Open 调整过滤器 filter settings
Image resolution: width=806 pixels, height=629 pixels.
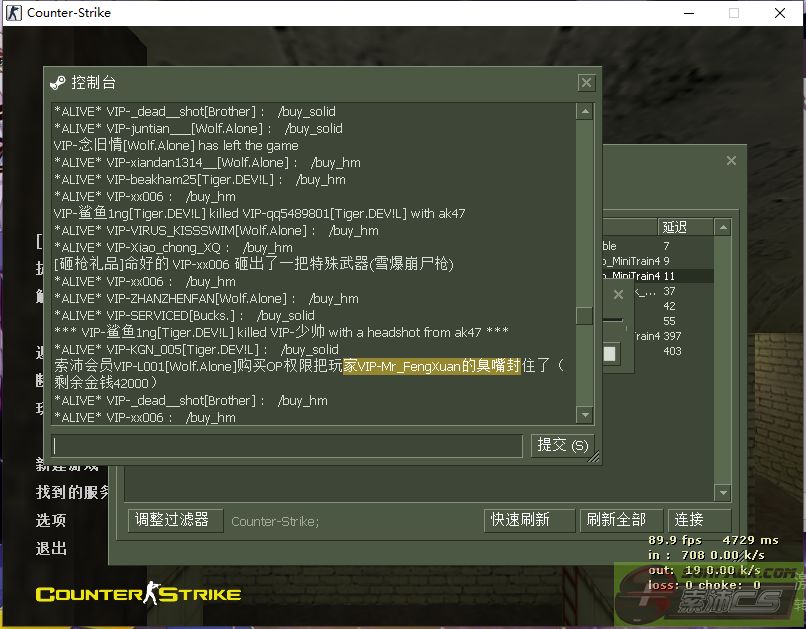click(175, 520)
